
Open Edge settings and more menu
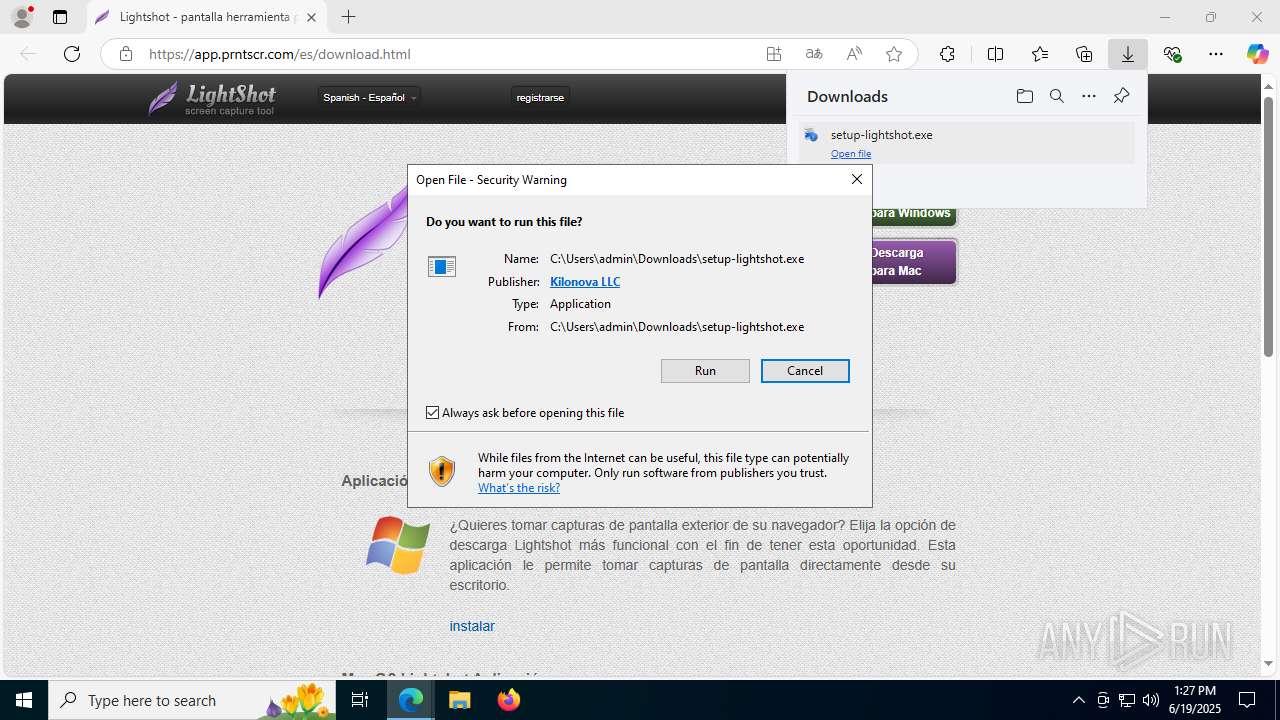(x=1216, y=54)
